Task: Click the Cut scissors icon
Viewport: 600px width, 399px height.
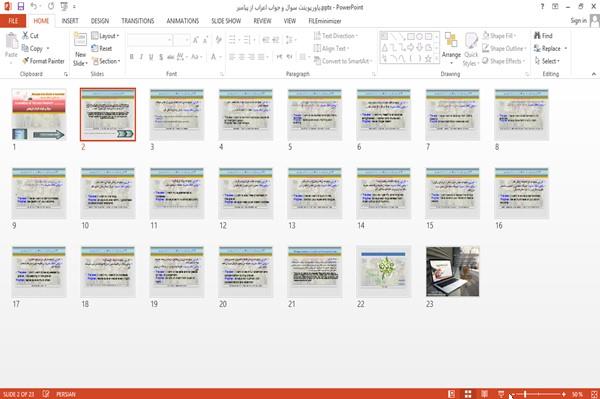Action: point(26,36)
